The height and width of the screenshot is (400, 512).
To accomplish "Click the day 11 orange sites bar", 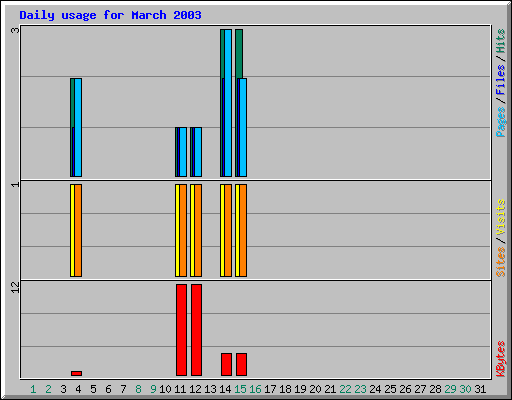I will 183,230.
